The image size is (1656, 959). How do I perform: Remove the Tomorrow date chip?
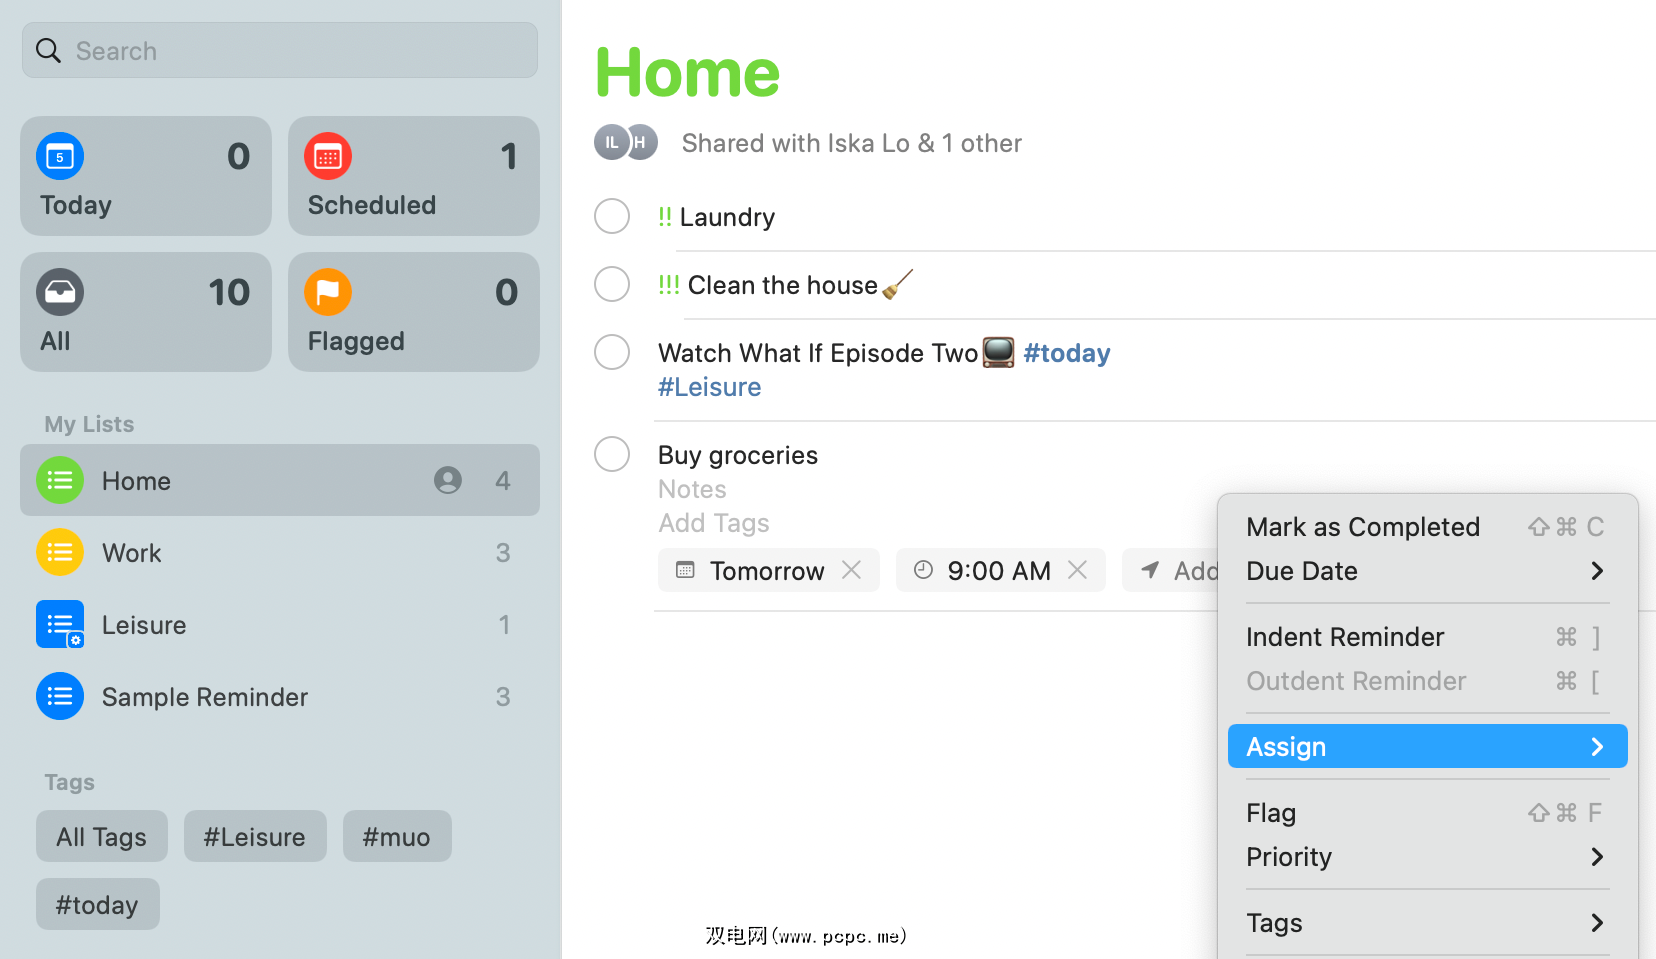click(x=852, y=570)
